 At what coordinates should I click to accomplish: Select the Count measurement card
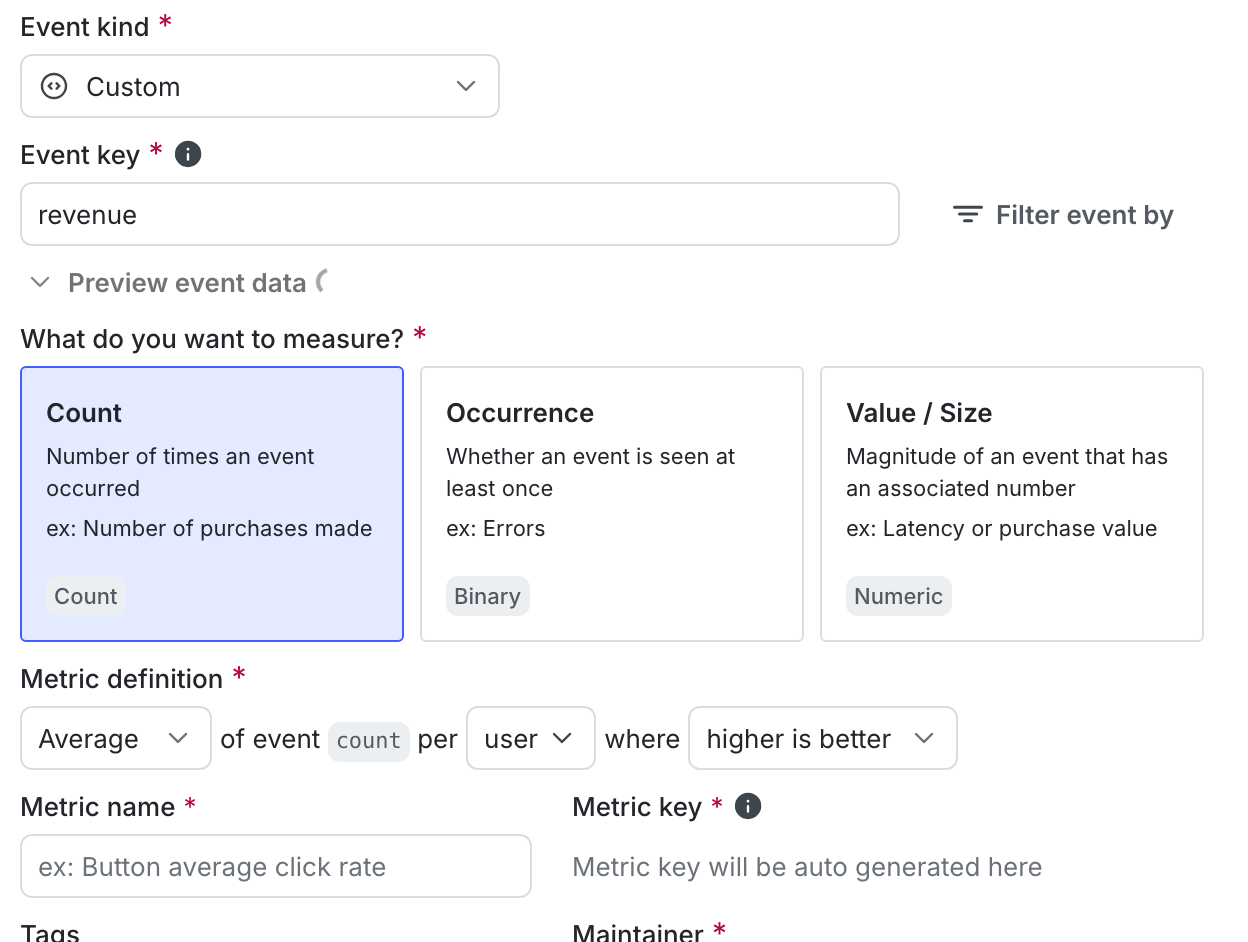[x=212, y=503]
